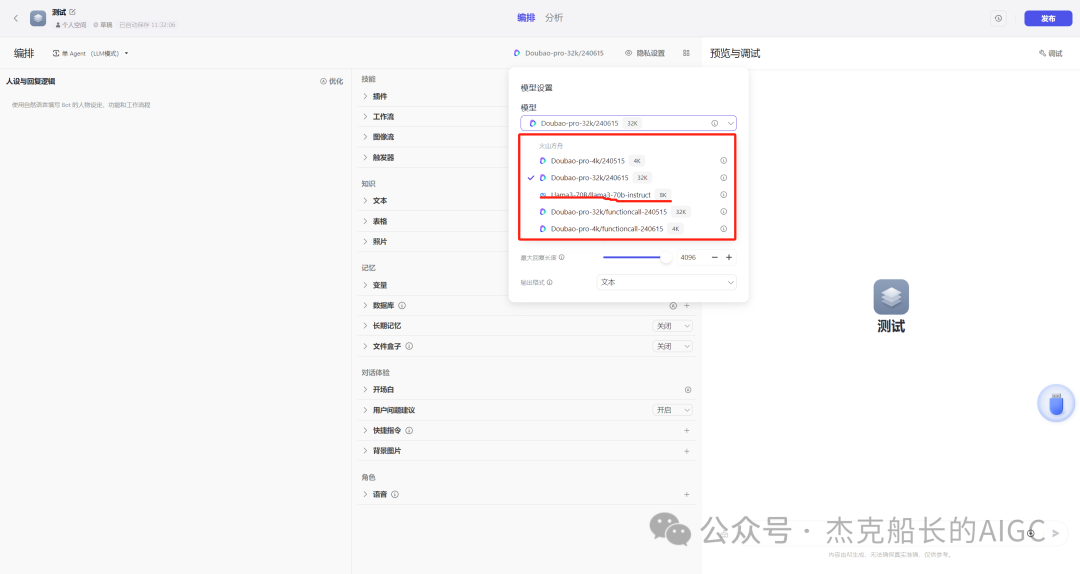Image resolution: width=1080 pixels, height=574 pixels.
Task: Open the 文件盒子 关闭 dropdown
Action: coord(672,347)
